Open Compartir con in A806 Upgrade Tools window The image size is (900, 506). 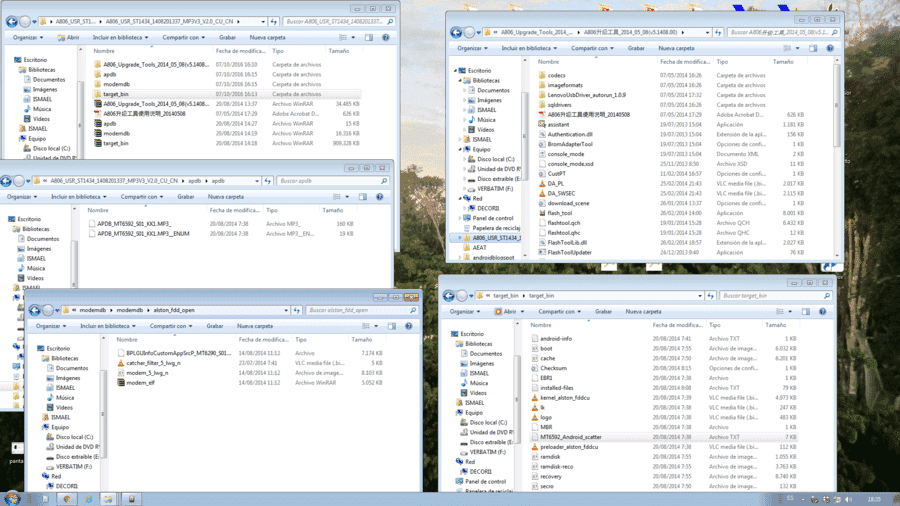tap(592, 49)
